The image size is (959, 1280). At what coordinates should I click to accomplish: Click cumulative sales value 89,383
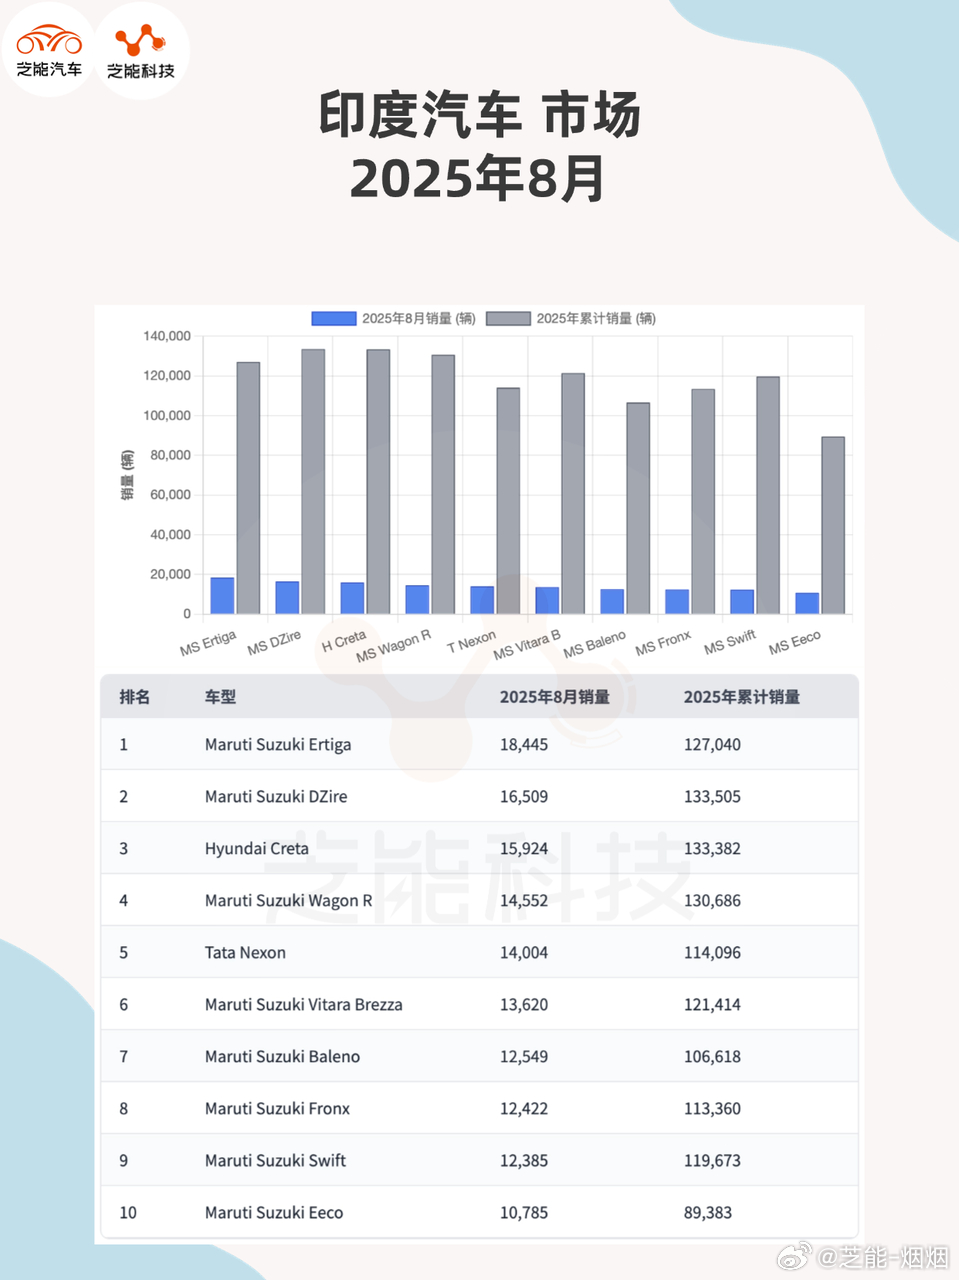click(x=708, y=1213)
